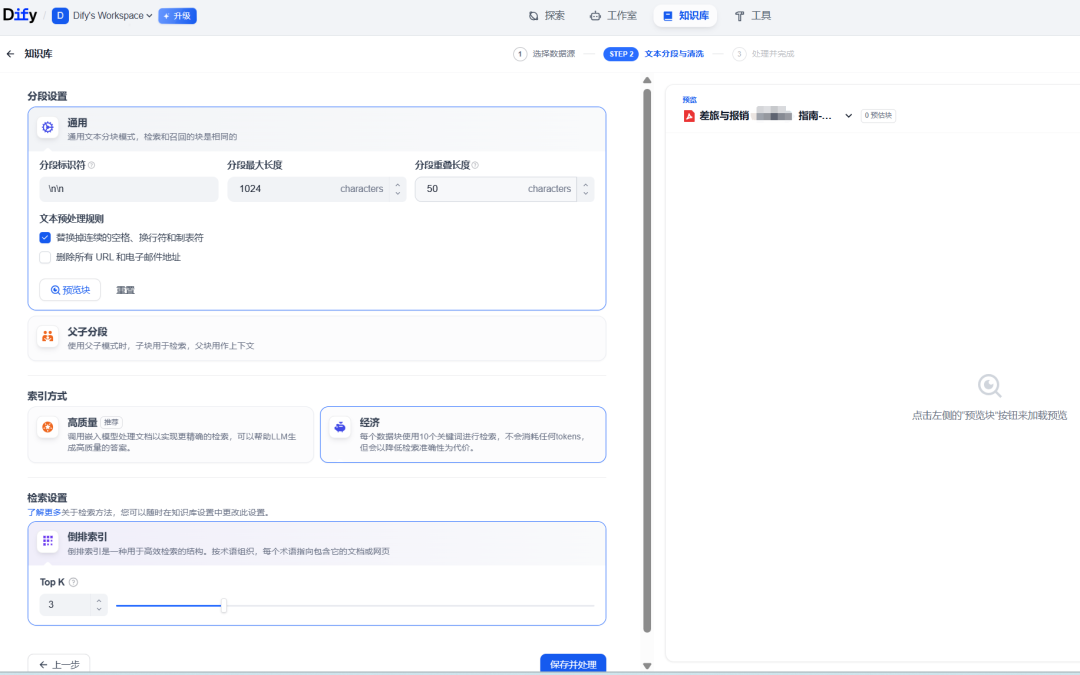Click the Top K value field
The image size is (1080, 675).
pos(65,605)
